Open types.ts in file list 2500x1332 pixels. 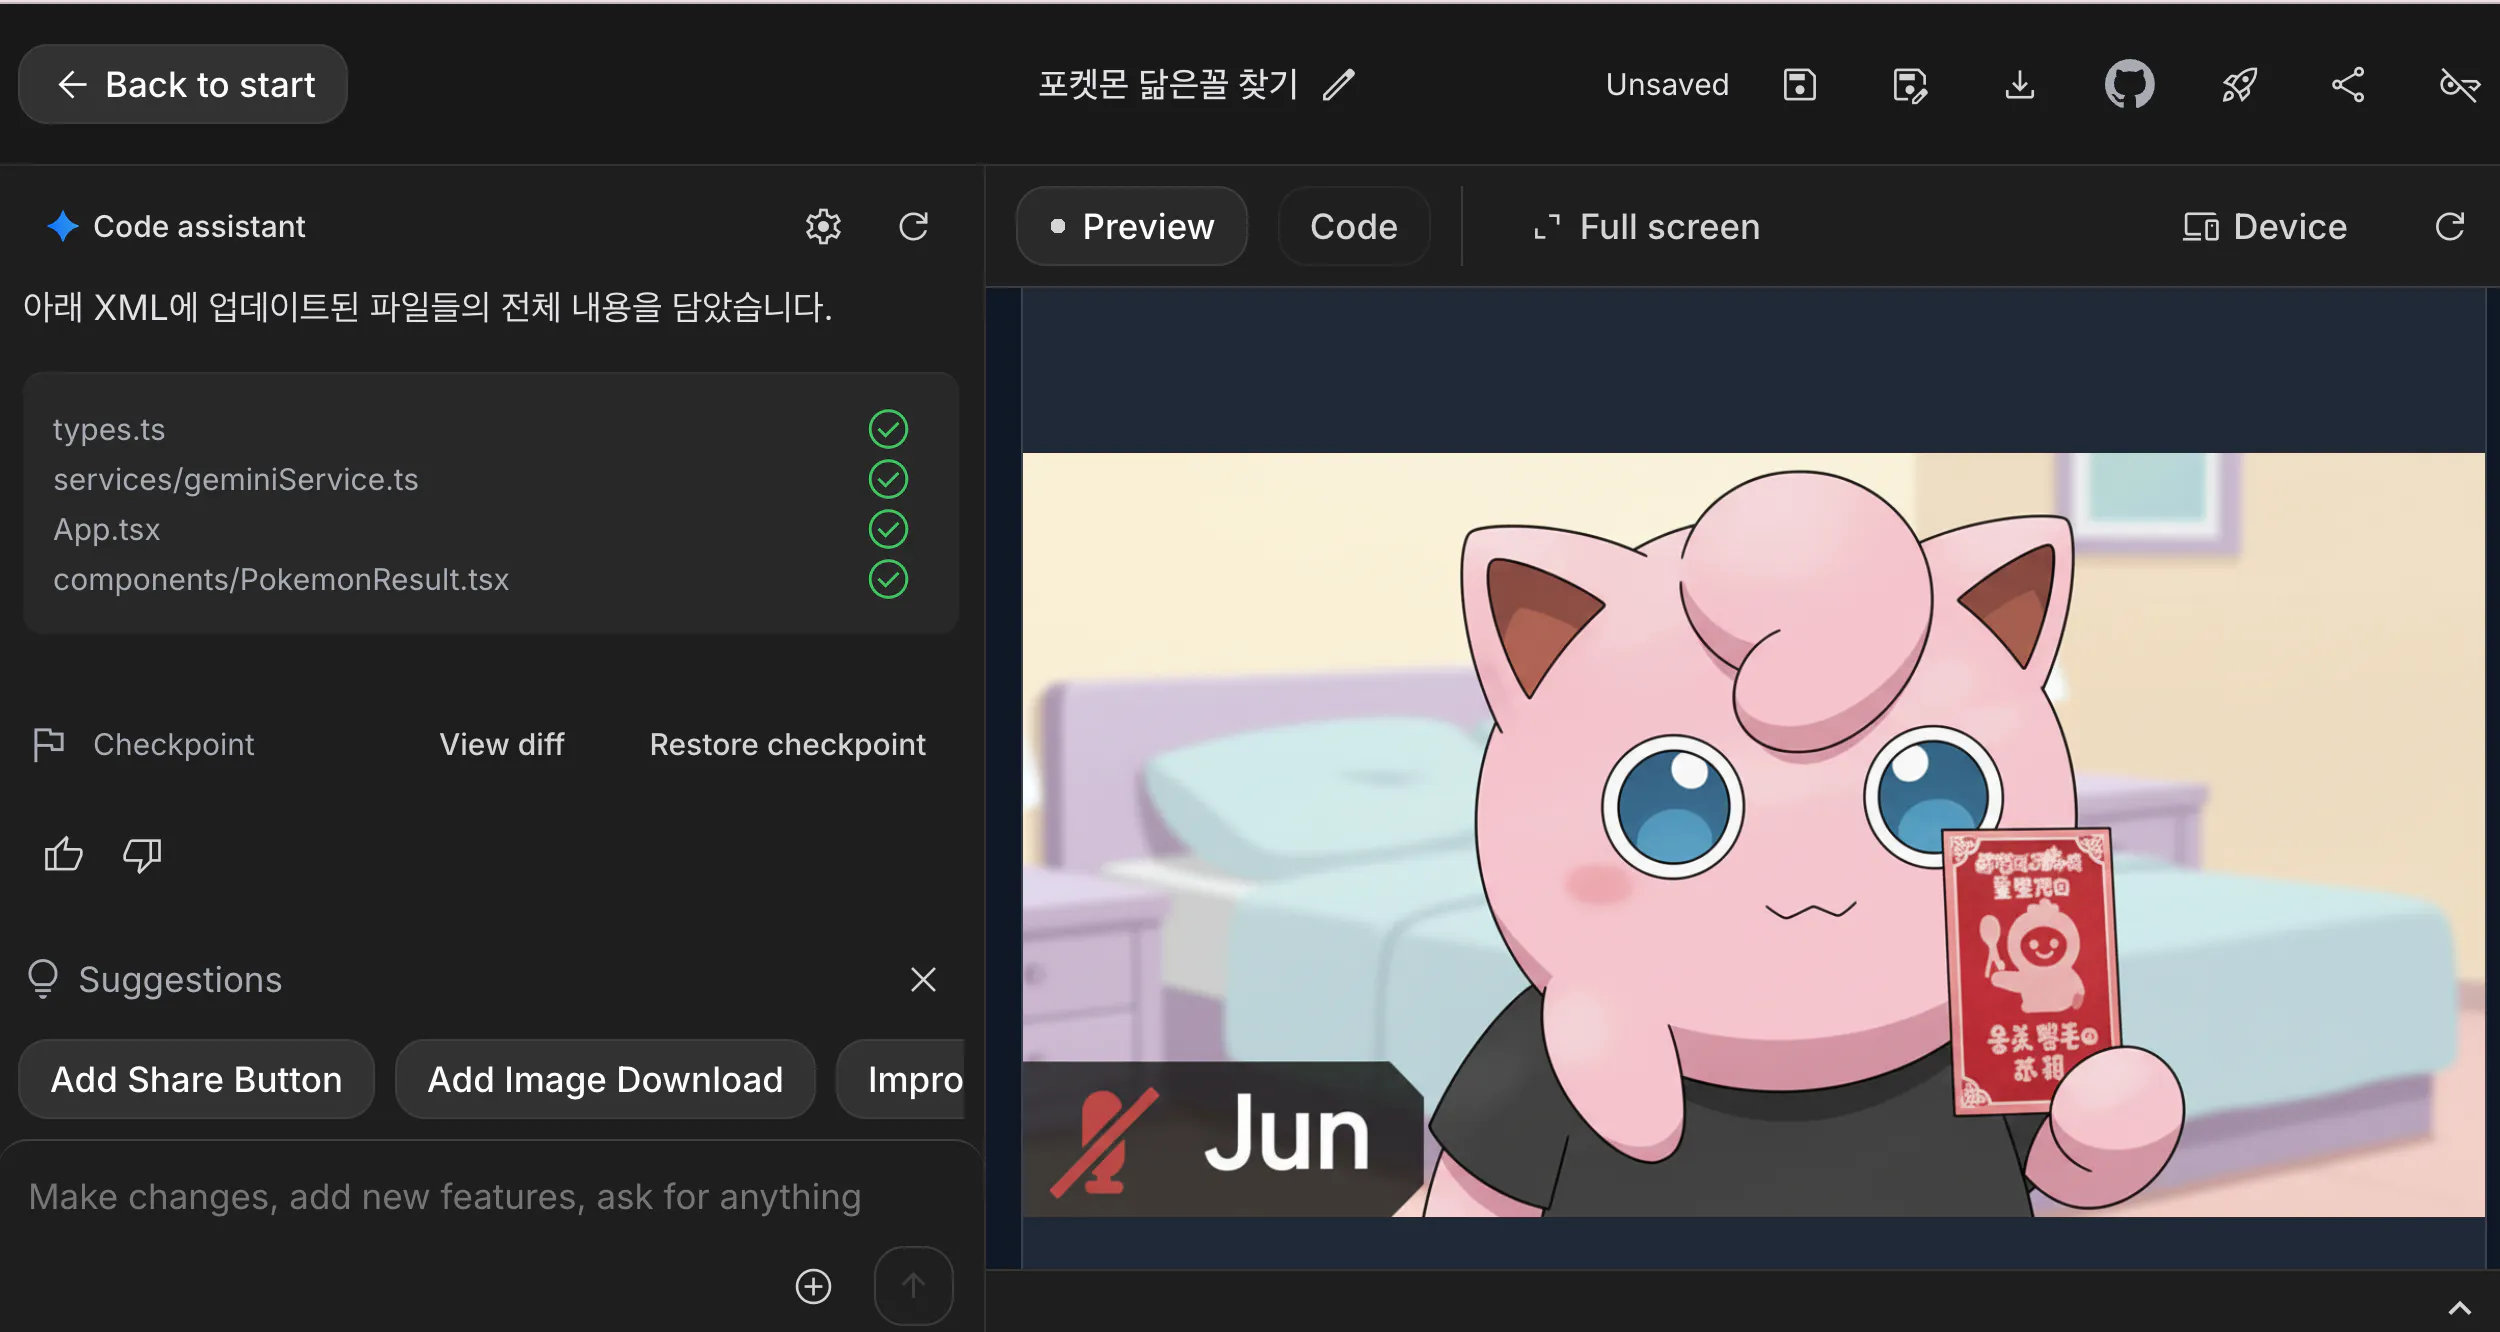pyautogui.click(x=109, y=429)
